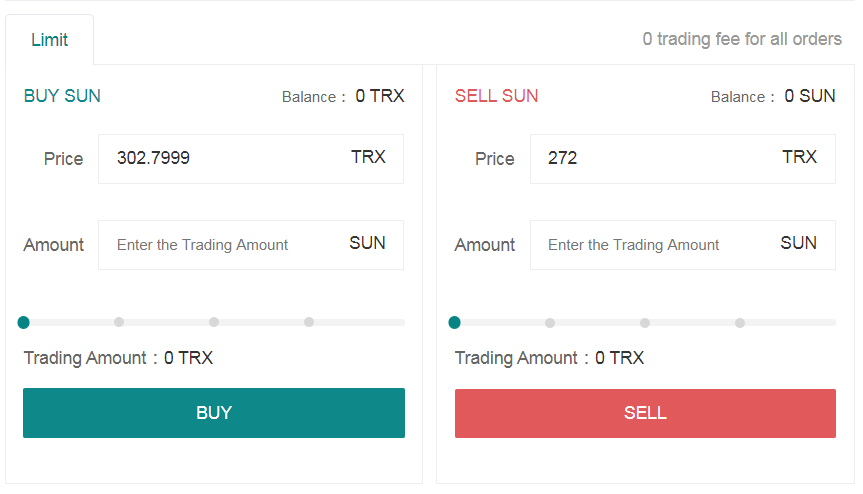Set sell slider to the second dot
Viewport: 863px width, 494px height.
pyautogui.click(x=550, y=322)
